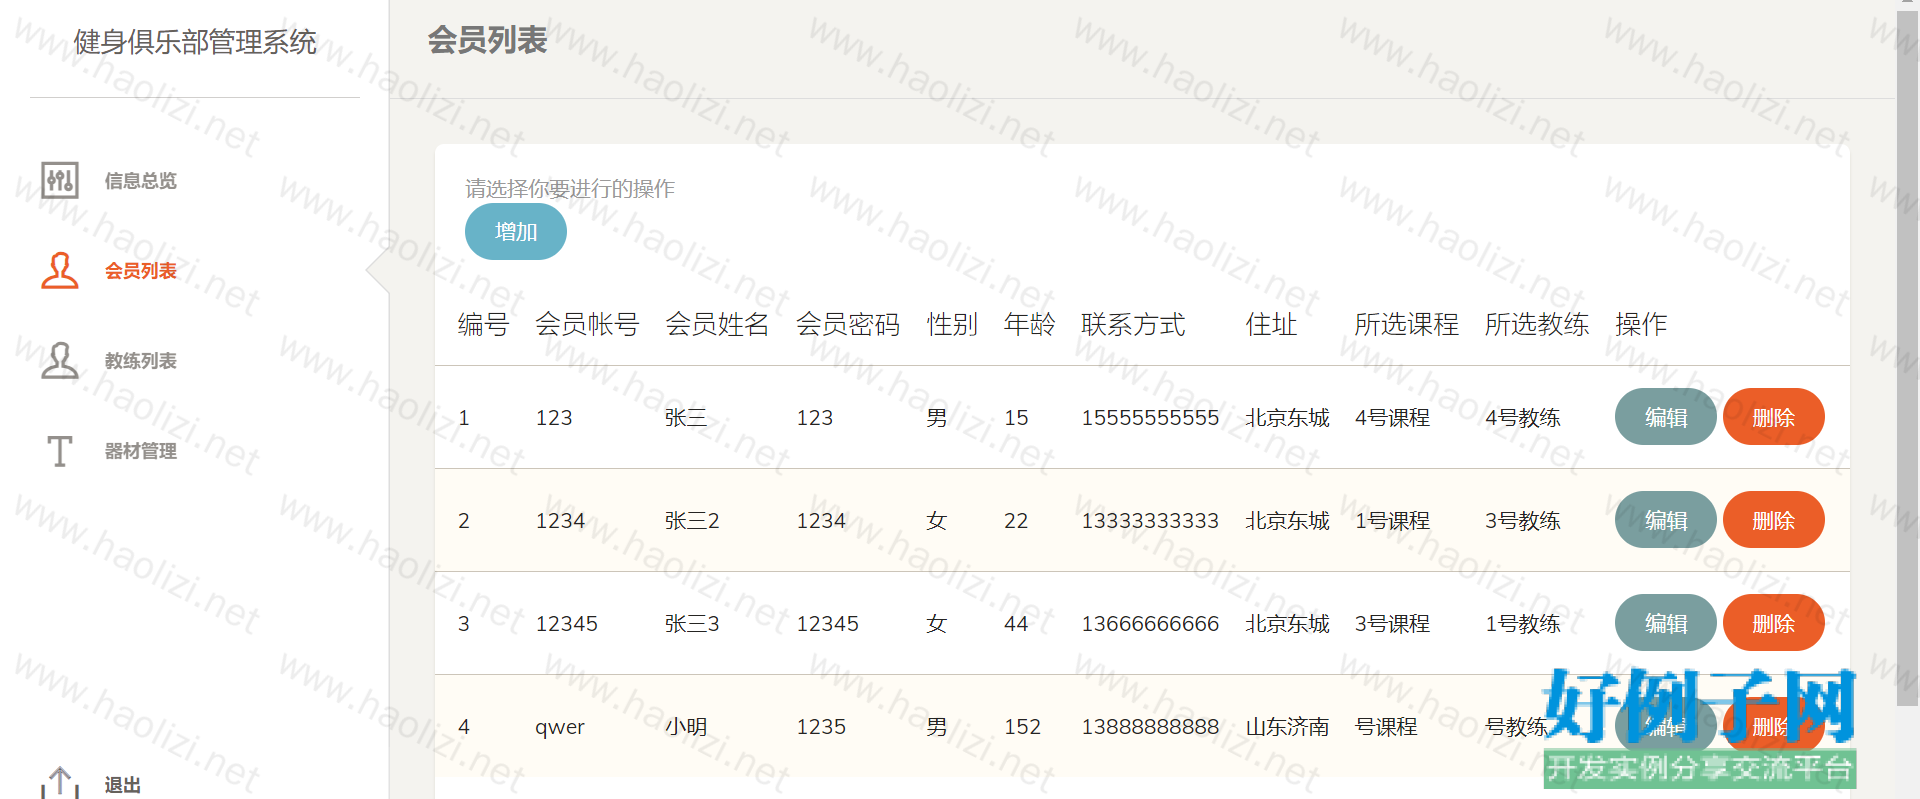The height and width of the screenshot is (799, 1920).
Task: Click the coach list person icon
Action: tap(60, 361)
